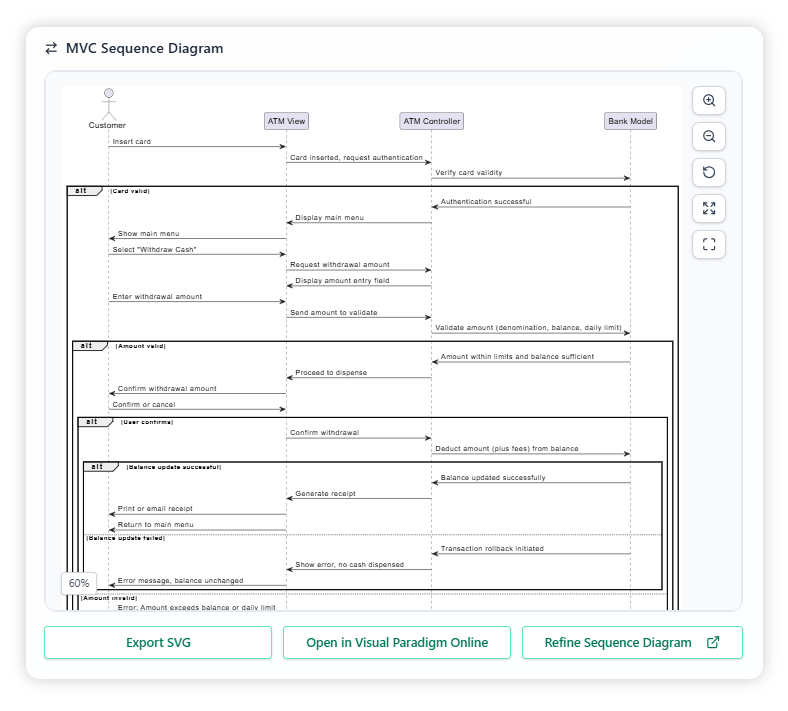Reset the diagram view with rotate icon
The width and height of the screenshot is (788, 711).
coord(709,173)
